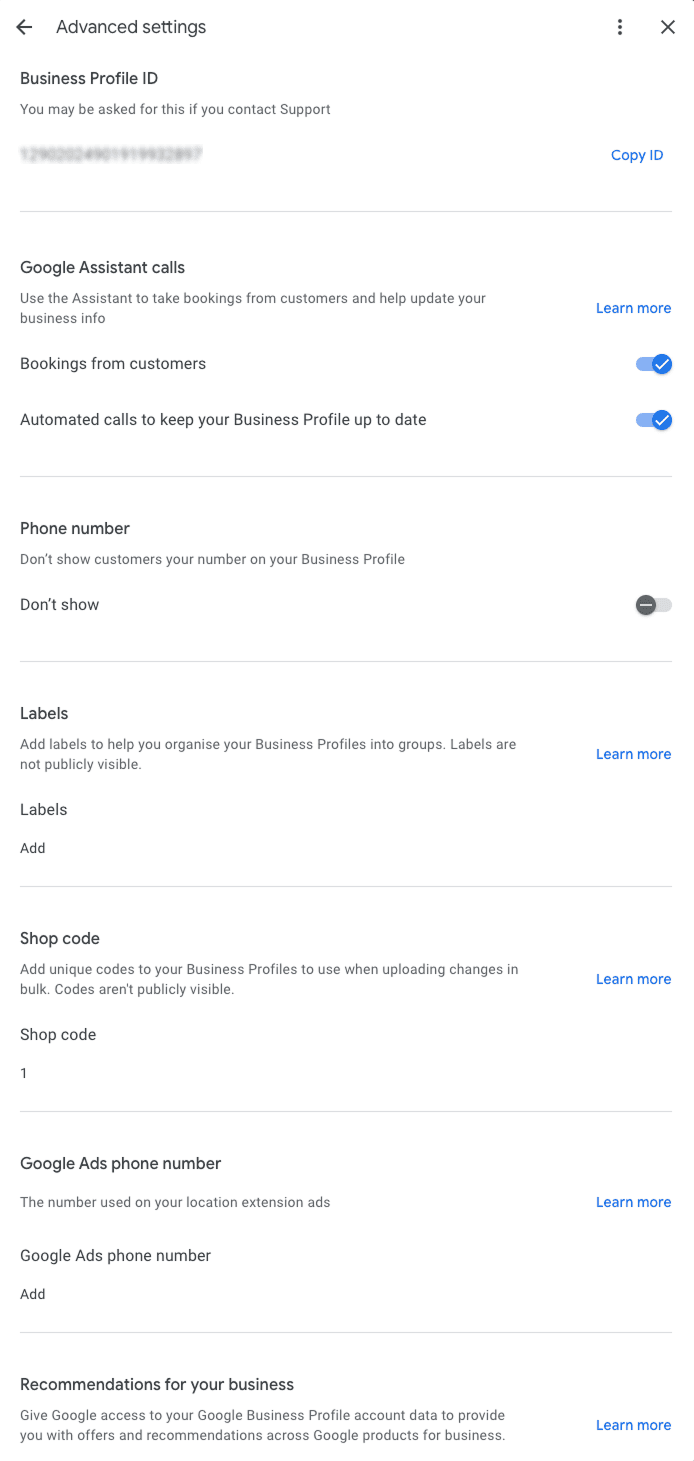This screenshot has height=1461, width=694.
Task: Click the back arrow to exit Advanced settings
Action: (23, 27)
